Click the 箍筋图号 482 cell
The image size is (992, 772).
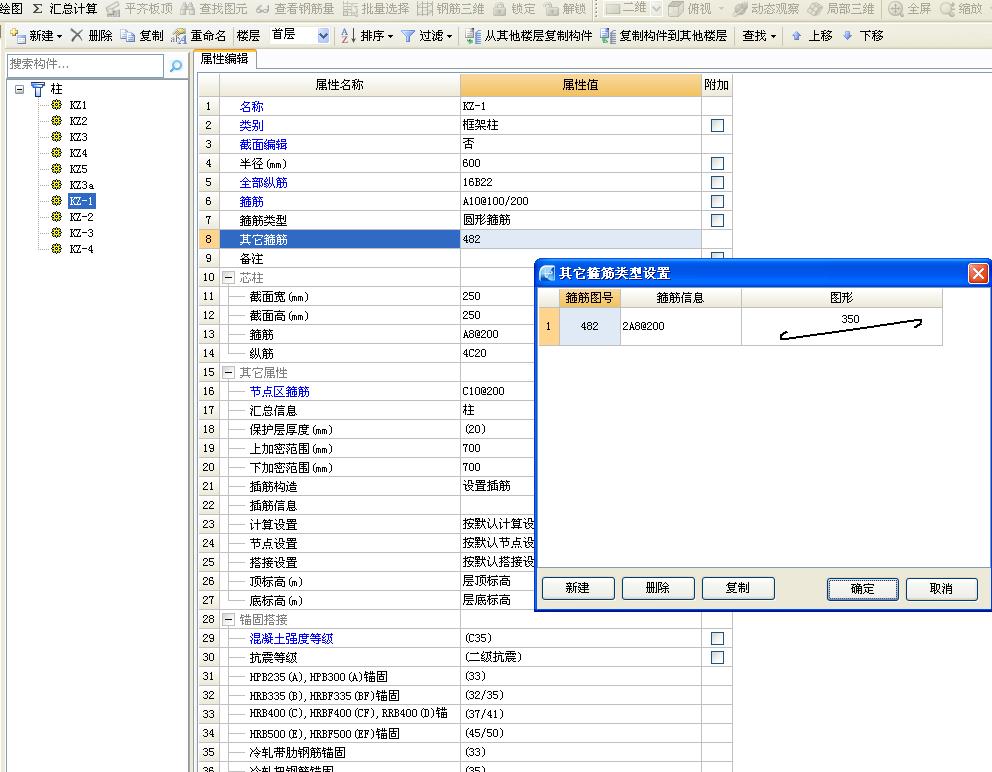(590, 326)
